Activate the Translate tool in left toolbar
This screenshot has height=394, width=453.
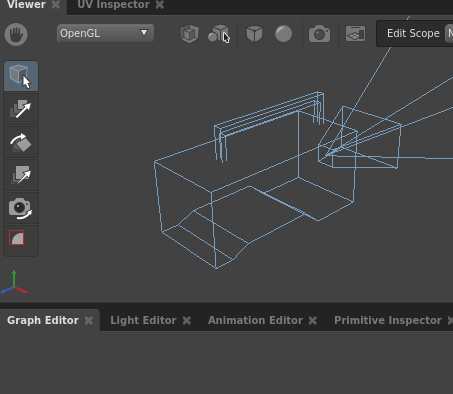click(x=21, y=109)
